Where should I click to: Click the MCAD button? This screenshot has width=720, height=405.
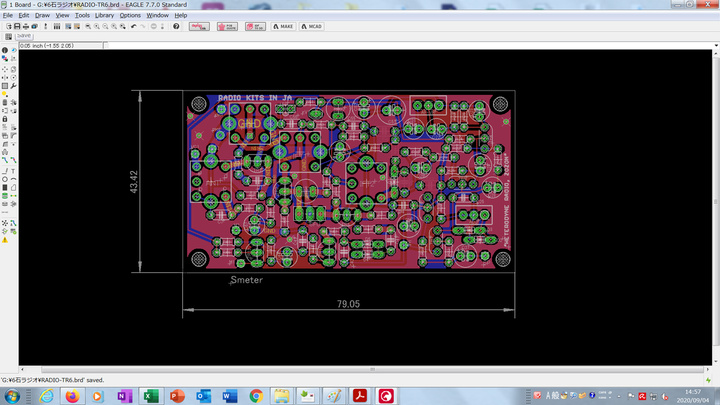[312, 26]
